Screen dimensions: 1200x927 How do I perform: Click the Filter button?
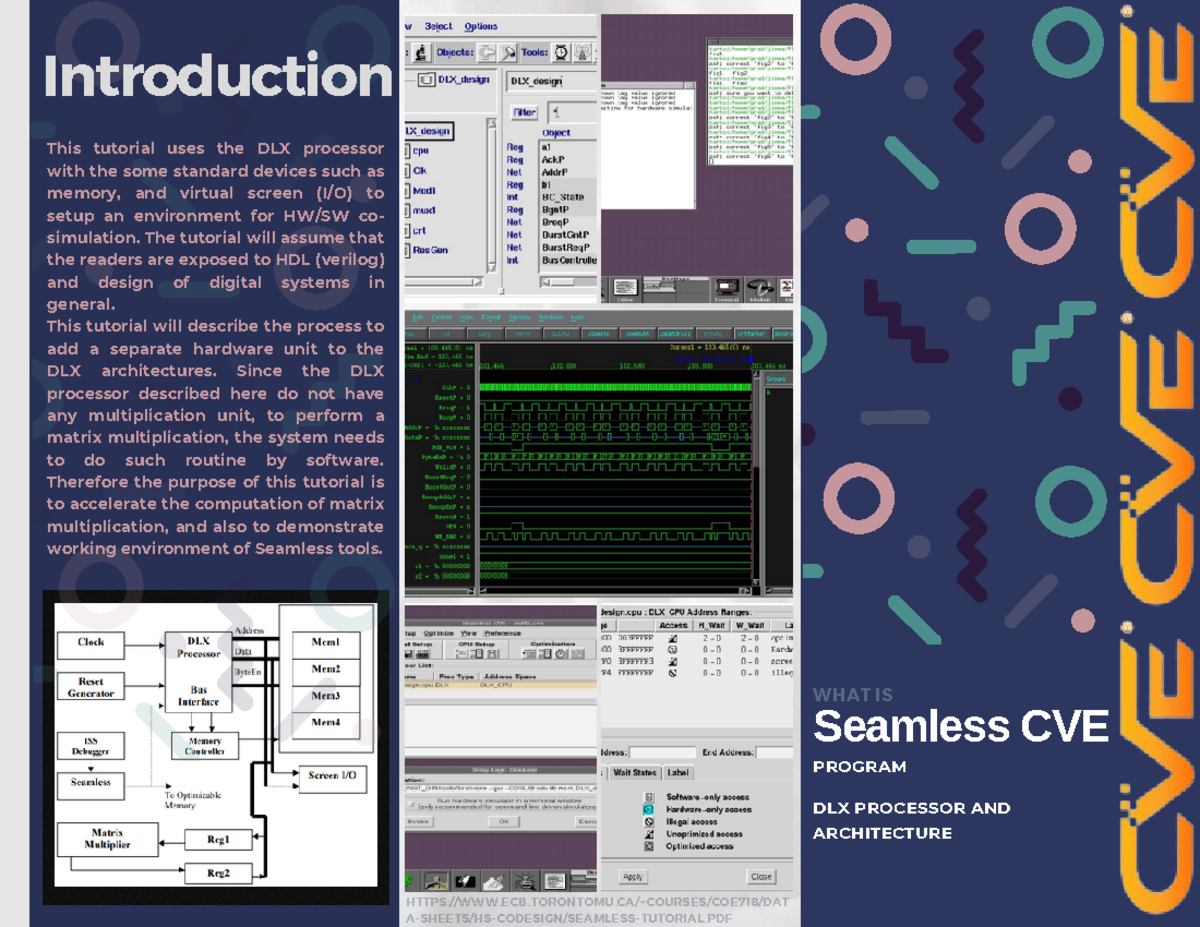[x=524, y=111]
